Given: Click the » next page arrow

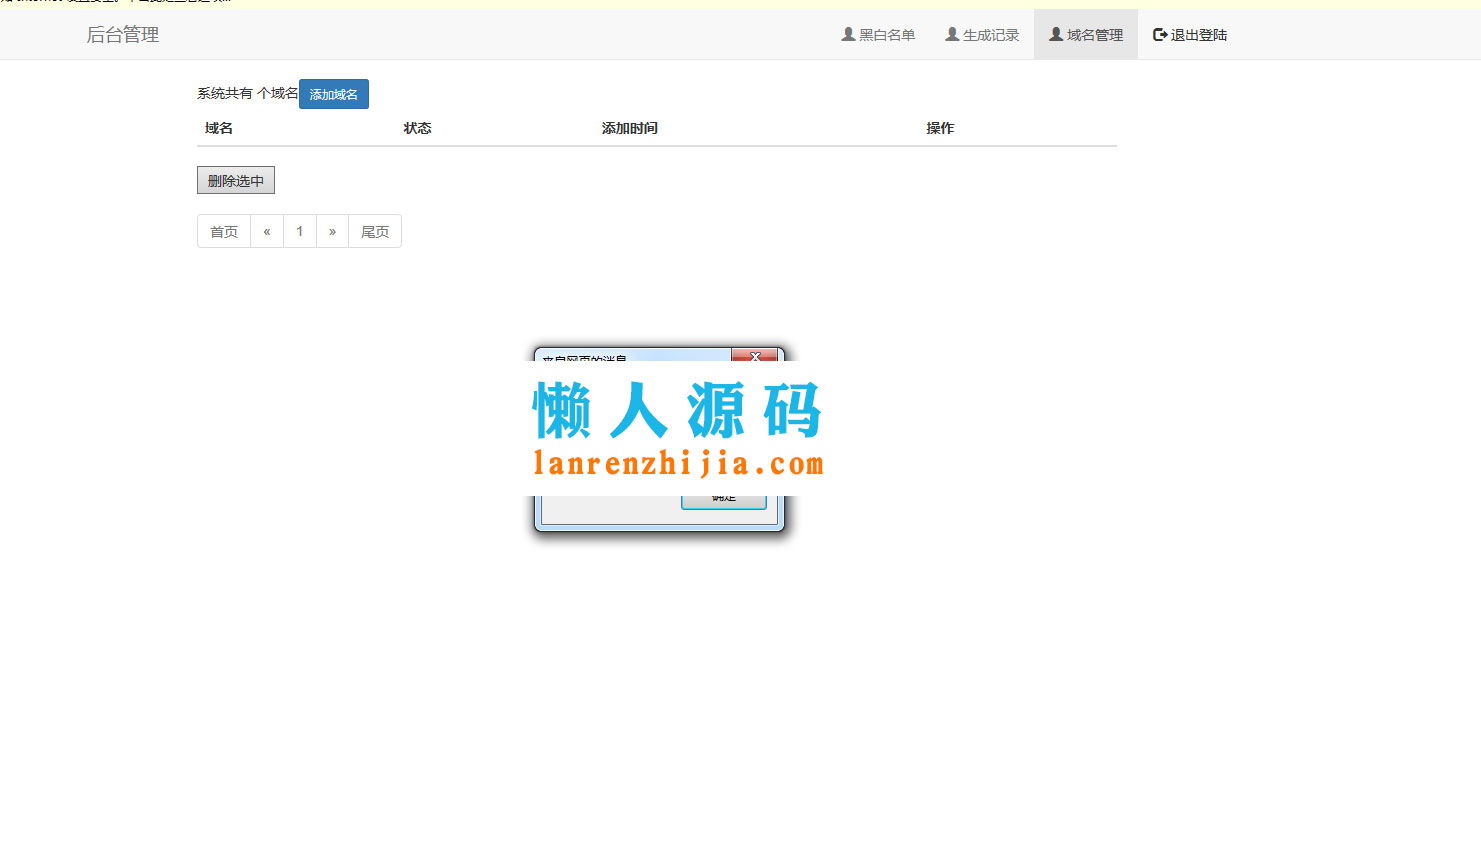Looking at the screenshot, I should point(332,231).
